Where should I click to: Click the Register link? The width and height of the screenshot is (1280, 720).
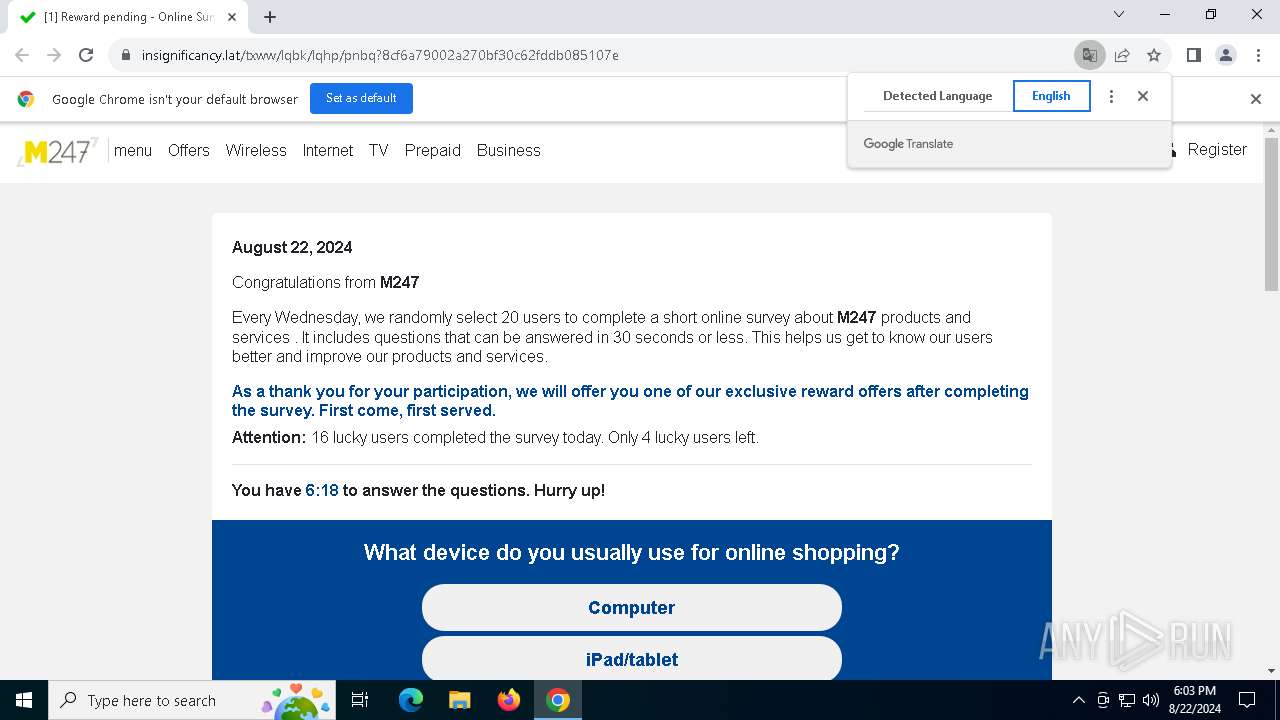click(x=1217, y=149)
